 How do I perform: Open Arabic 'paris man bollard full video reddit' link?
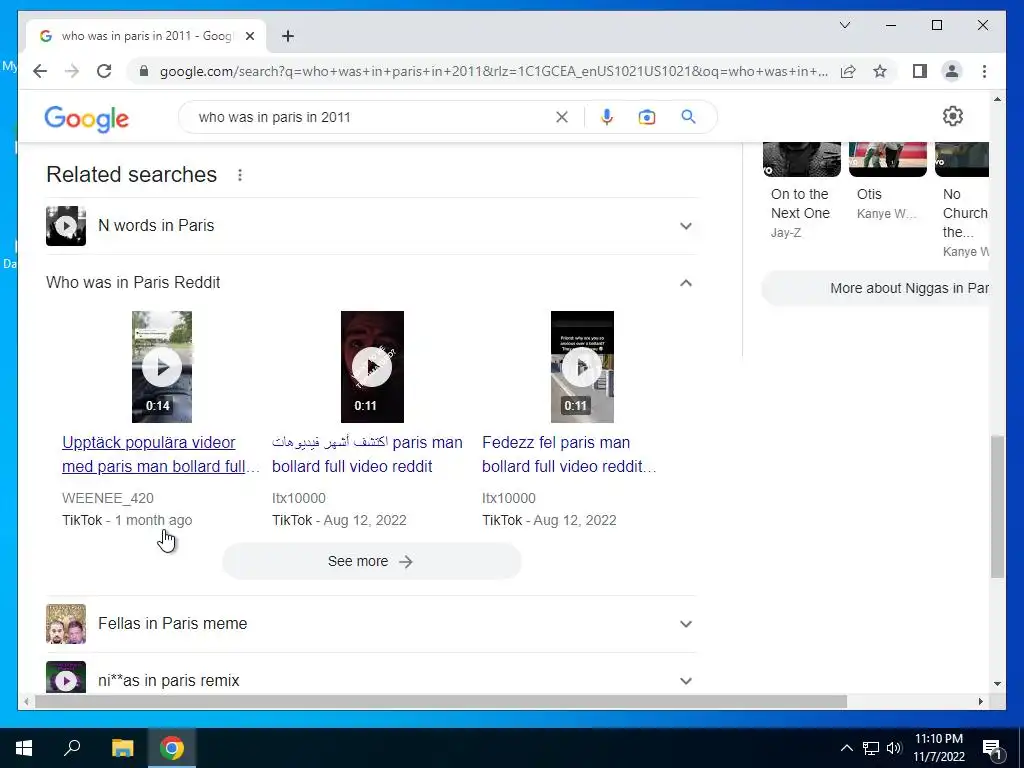(x=367, y=455)
